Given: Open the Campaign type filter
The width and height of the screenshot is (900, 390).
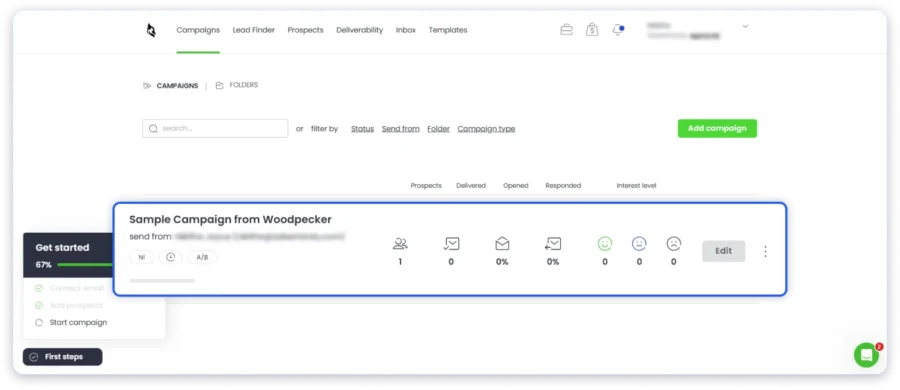Looking at the screenshot, I should click(x=486, y=129).
